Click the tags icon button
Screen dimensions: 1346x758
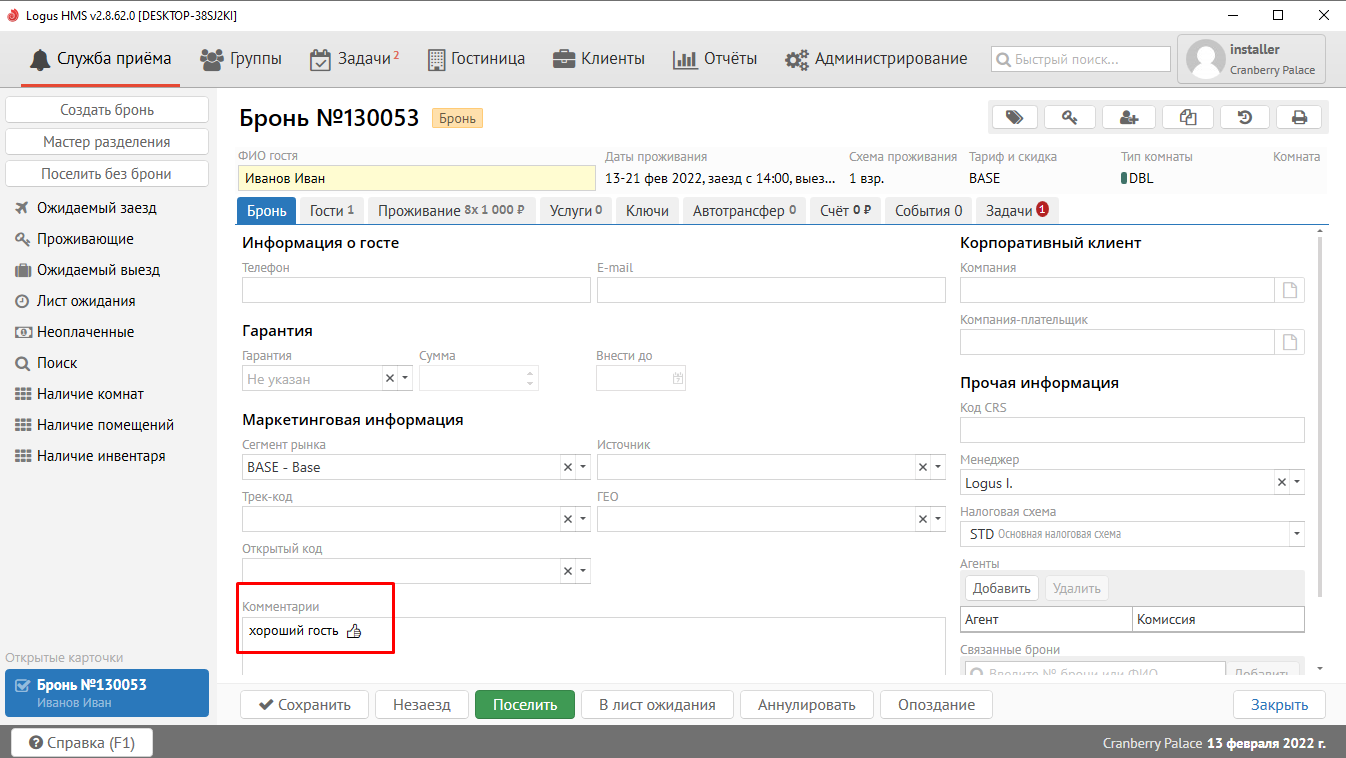click(1014, 117)
